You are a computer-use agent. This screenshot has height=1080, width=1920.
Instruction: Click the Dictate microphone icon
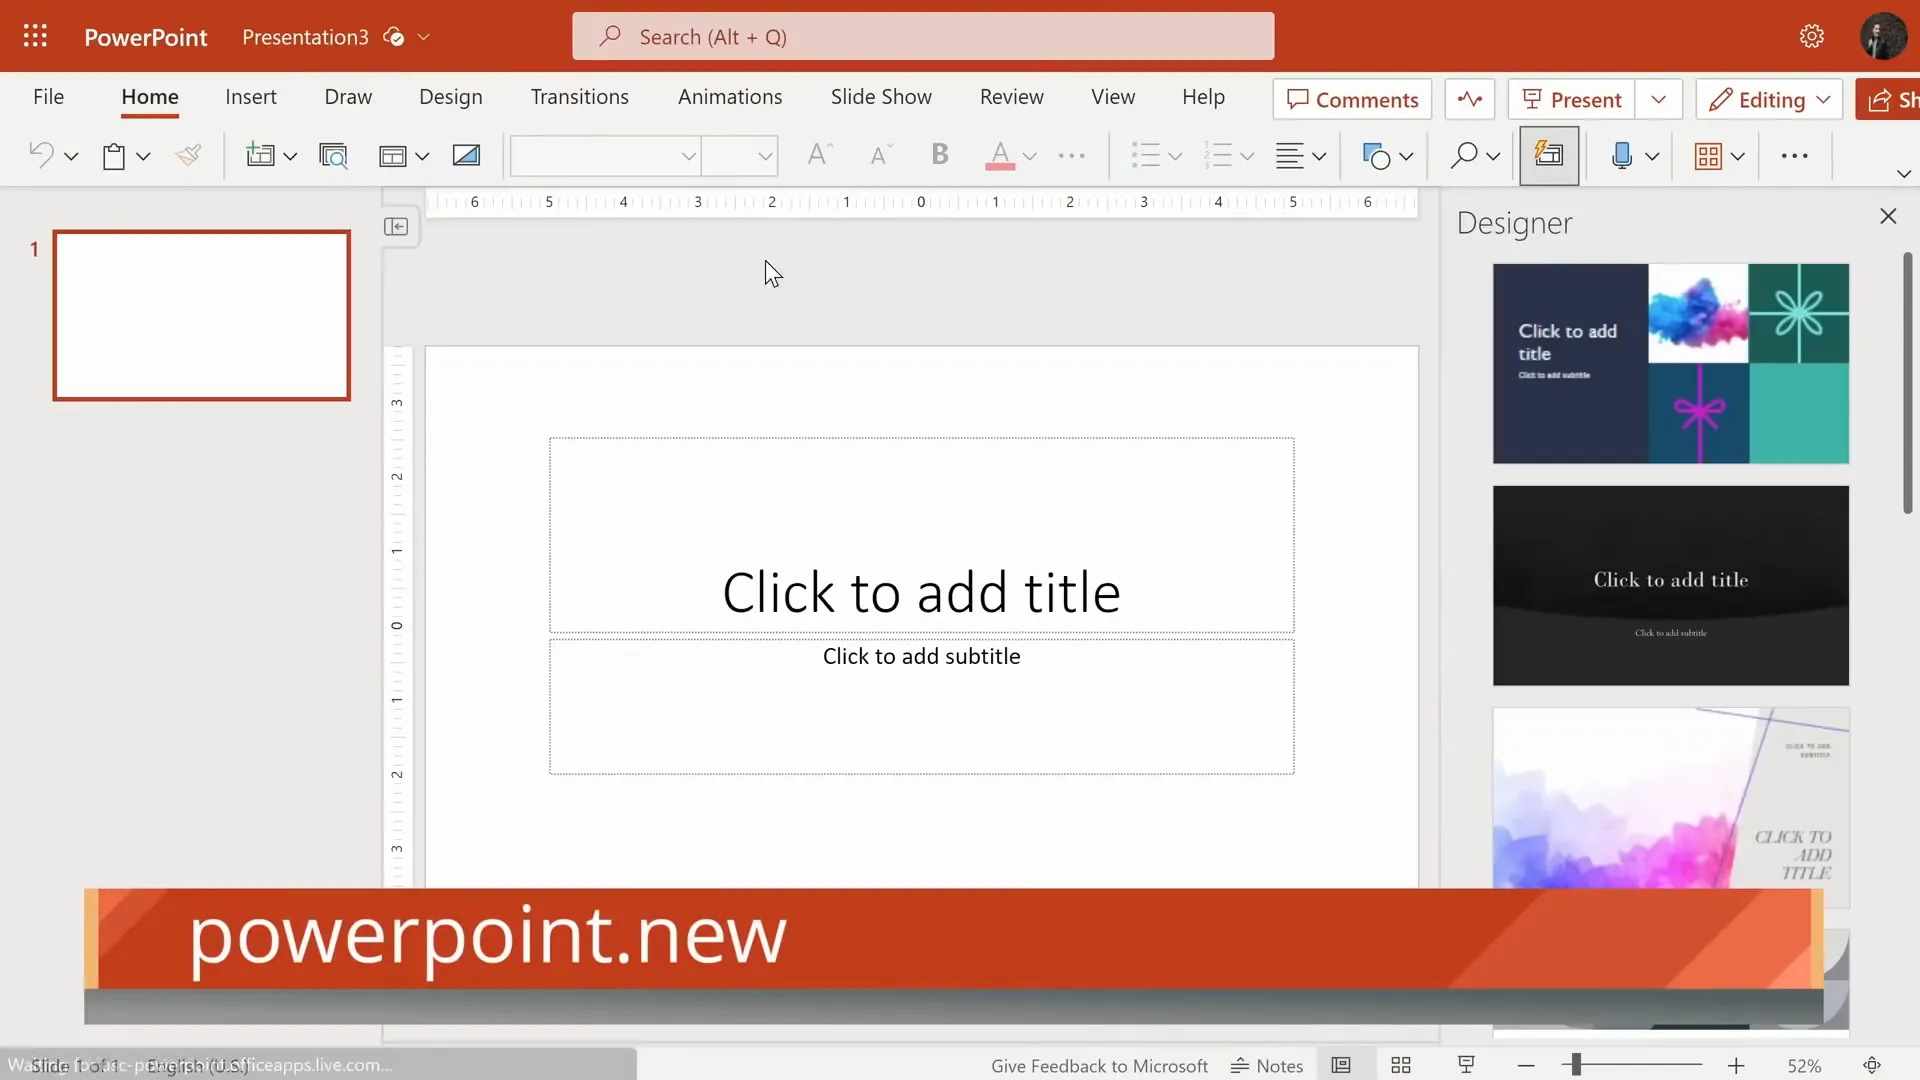click(1622, 155)
